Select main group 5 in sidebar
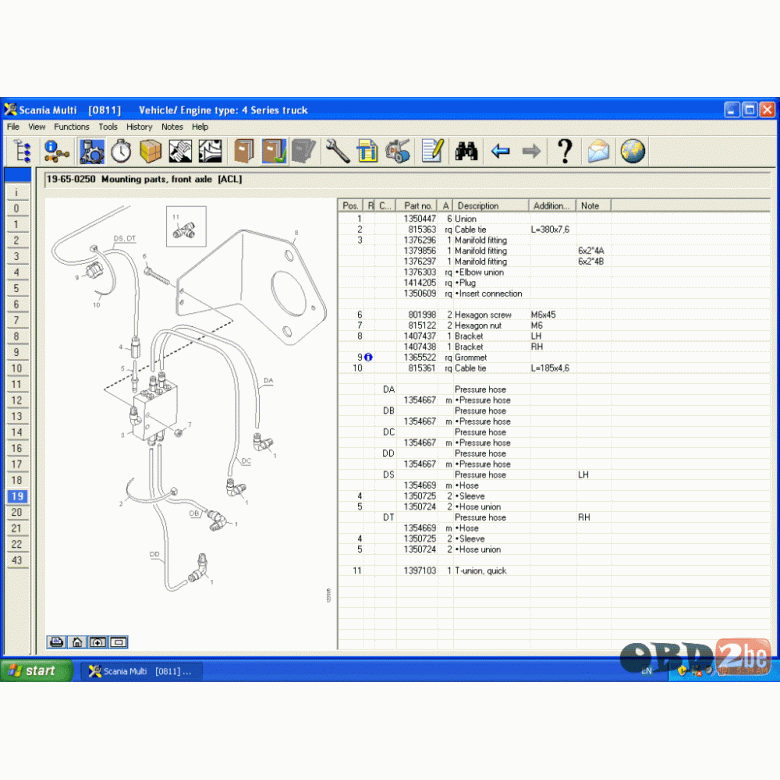780x780 pixels. 17,289
